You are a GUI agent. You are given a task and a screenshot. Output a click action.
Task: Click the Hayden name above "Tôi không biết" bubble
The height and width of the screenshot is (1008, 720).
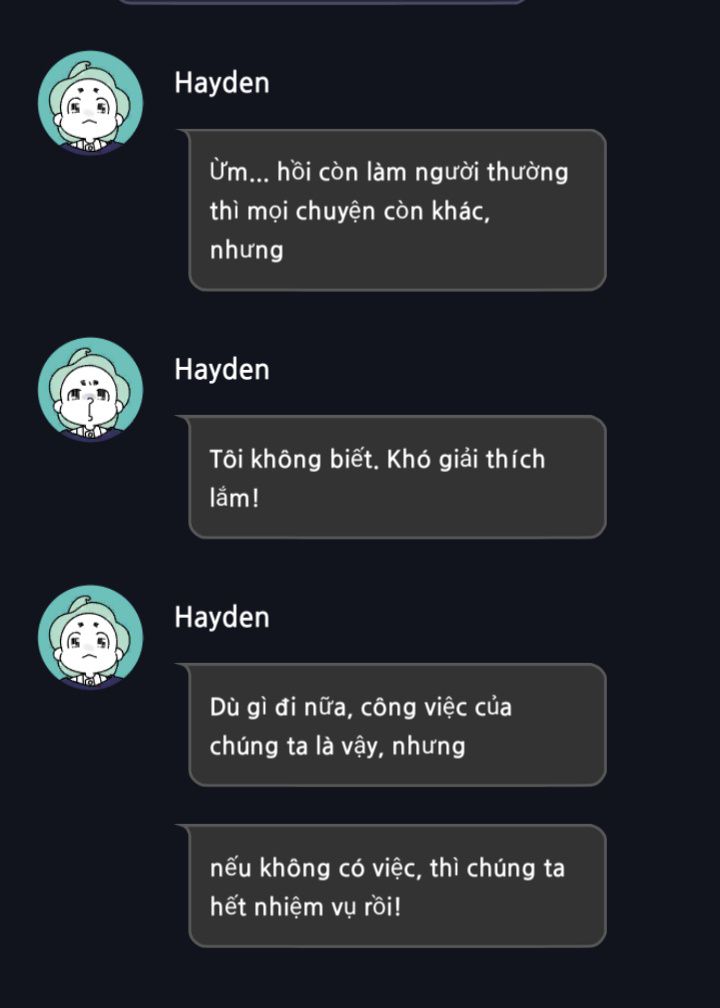point(222,370)
